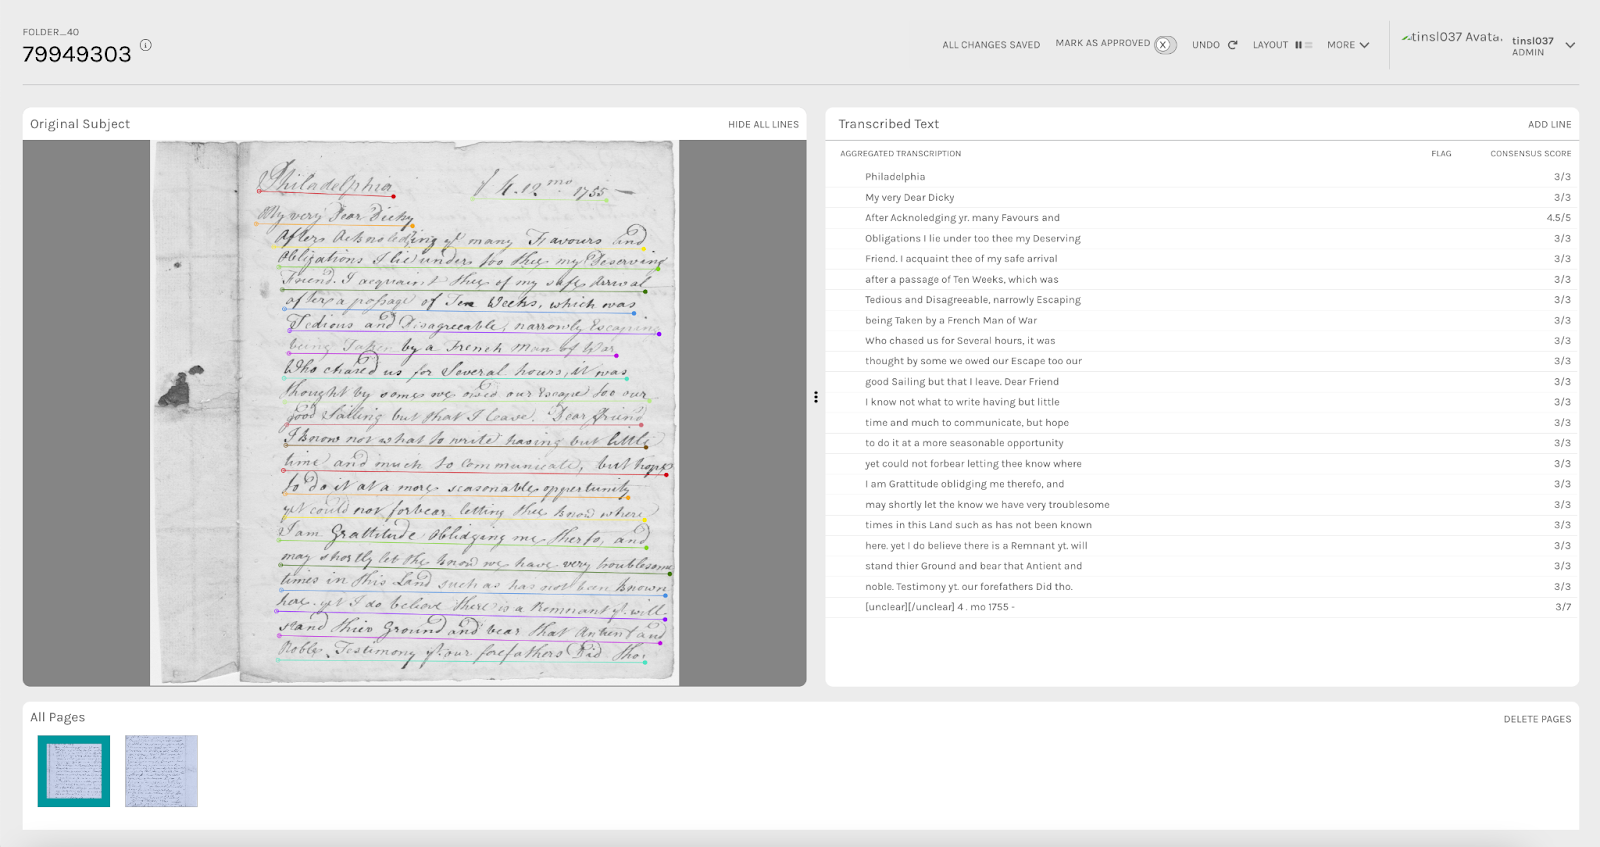
Task: Click the 3/7 consensus score
Action: click(x=1562, y=607)
